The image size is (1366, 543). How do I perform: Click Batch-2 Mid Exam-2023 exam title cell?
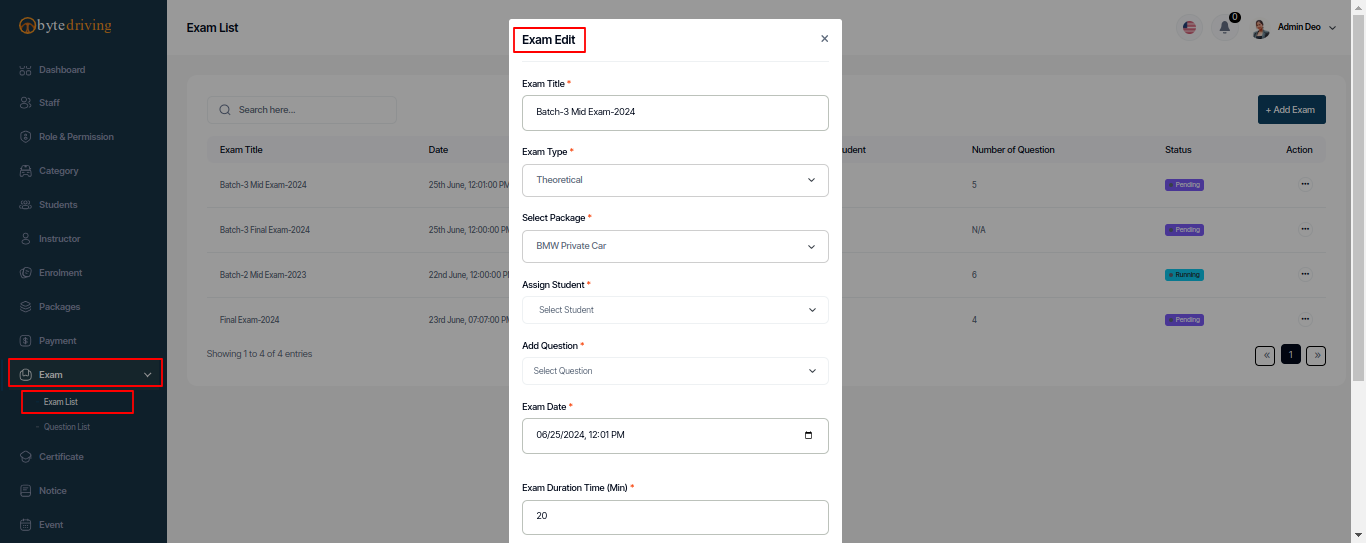coord(263,275)
